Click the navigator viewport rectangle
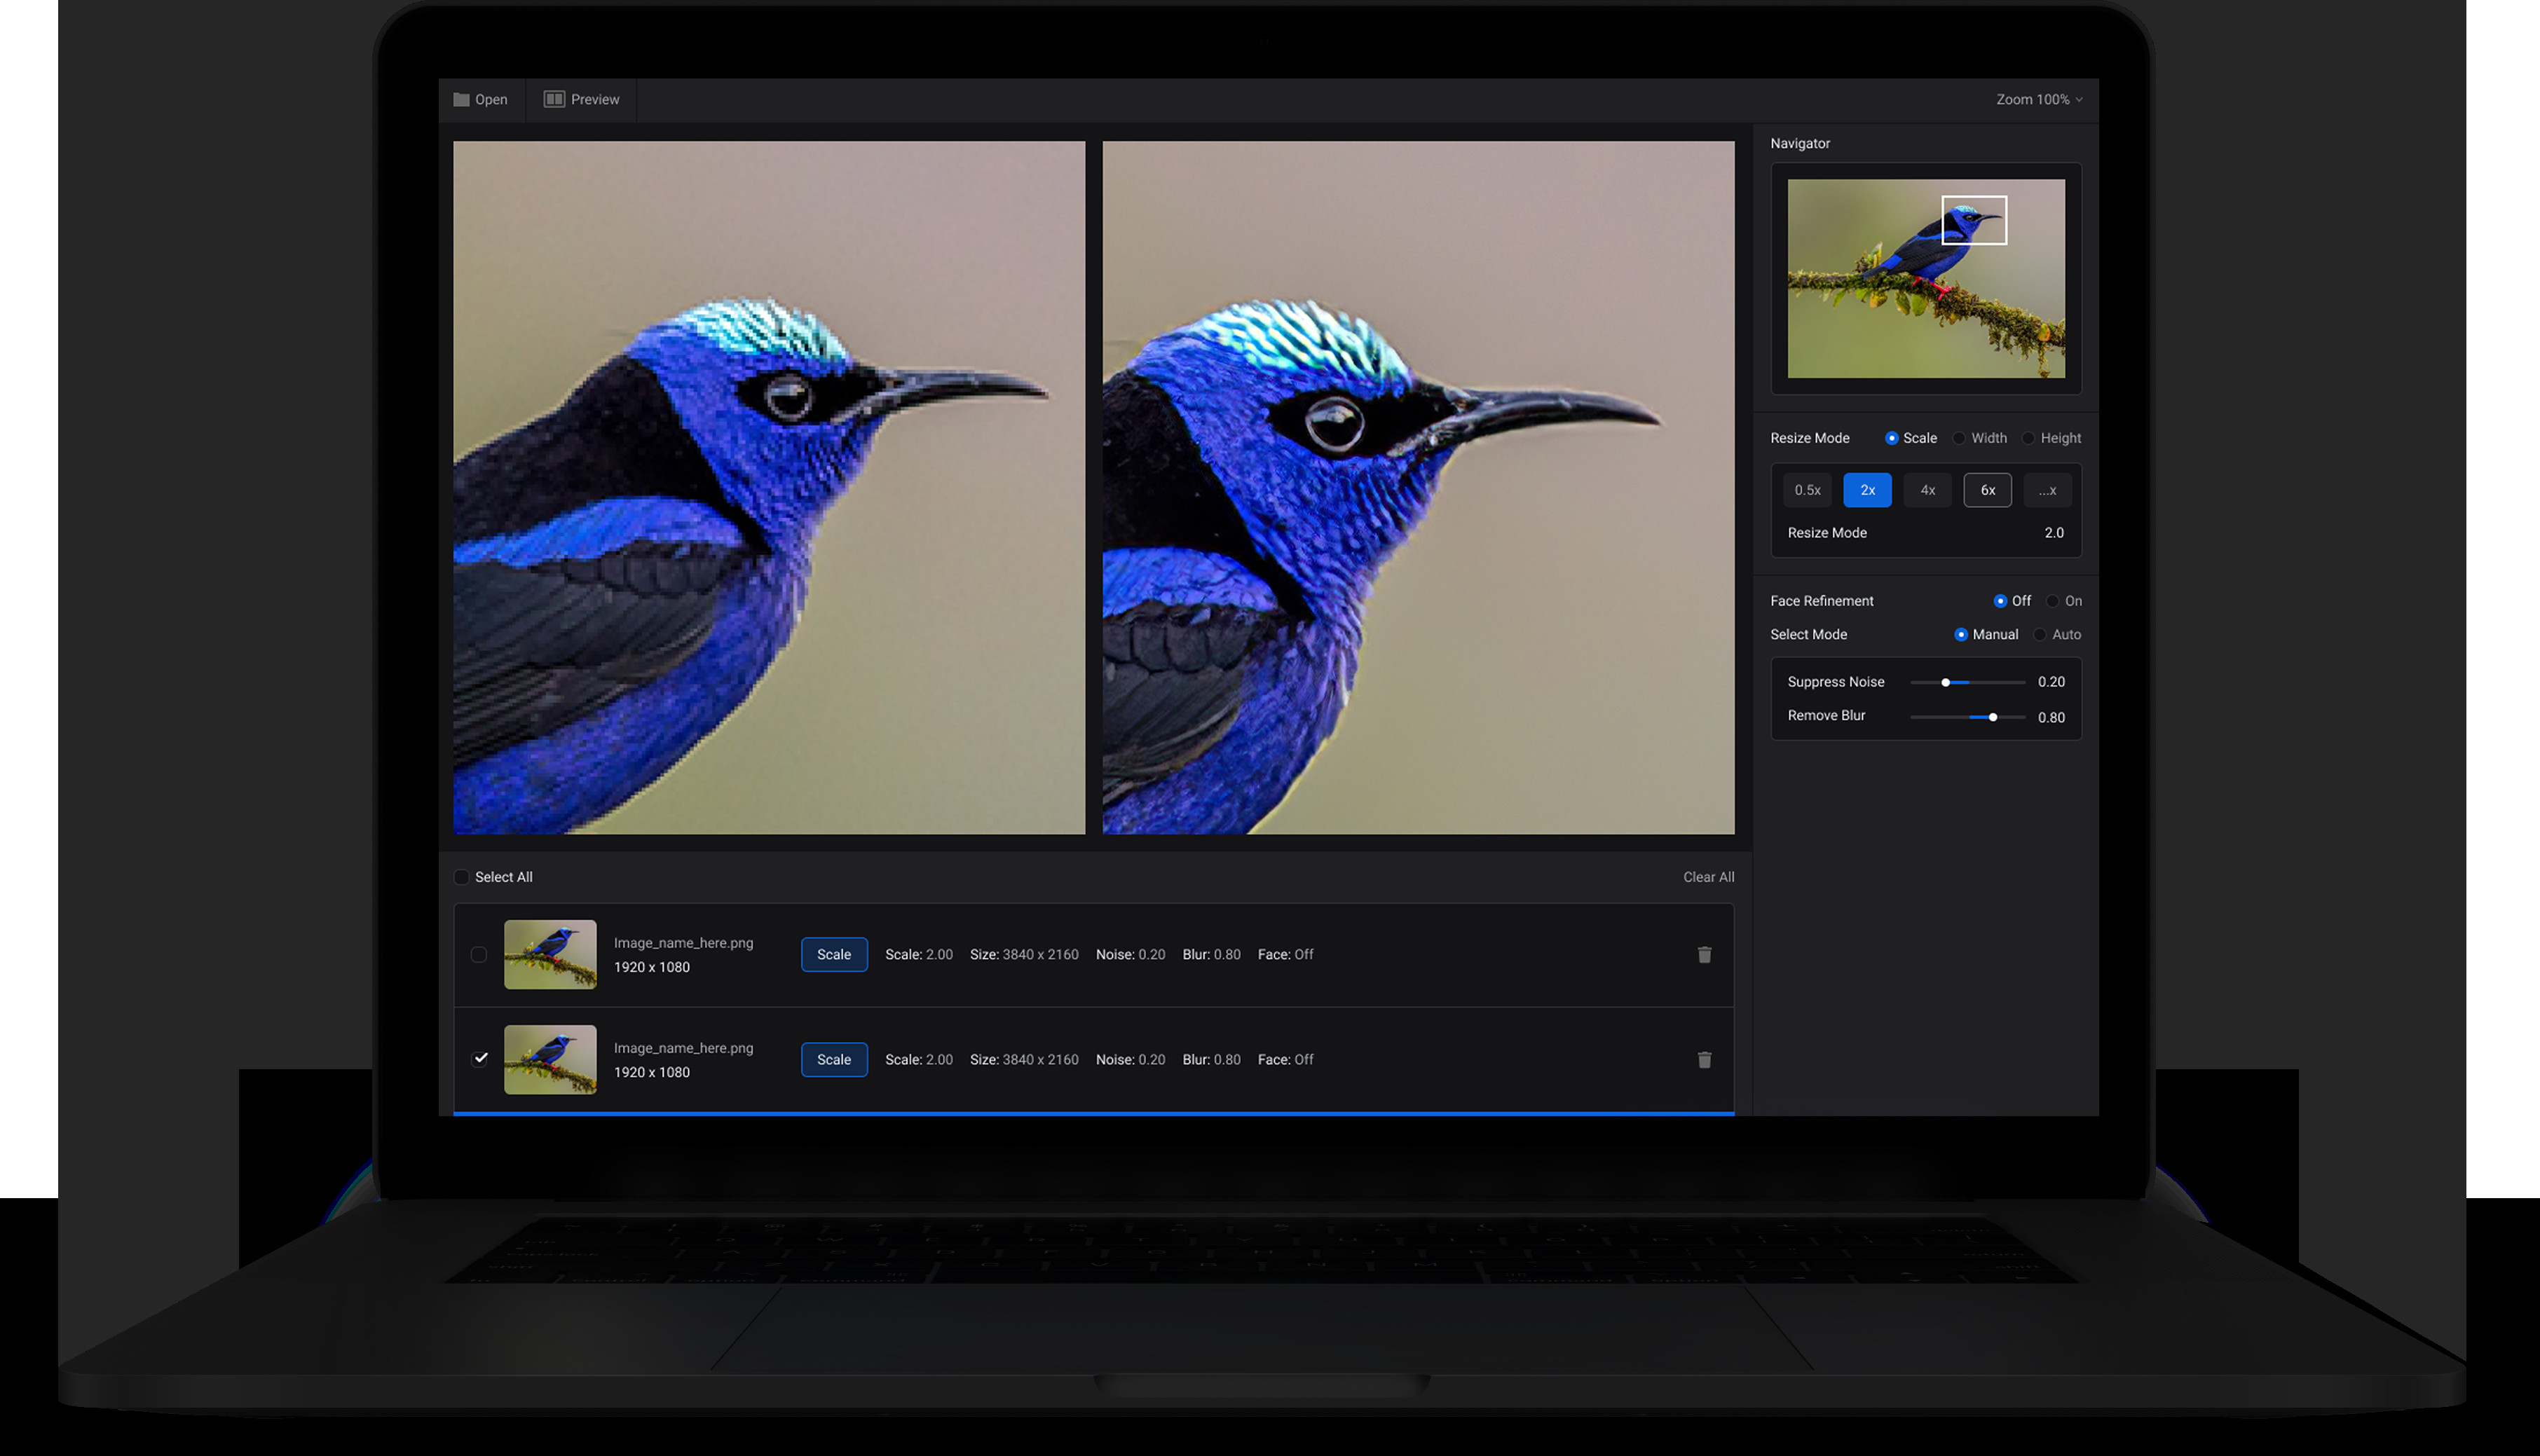Screen dimensions: 2540x1456 (x=1974, y=220)
